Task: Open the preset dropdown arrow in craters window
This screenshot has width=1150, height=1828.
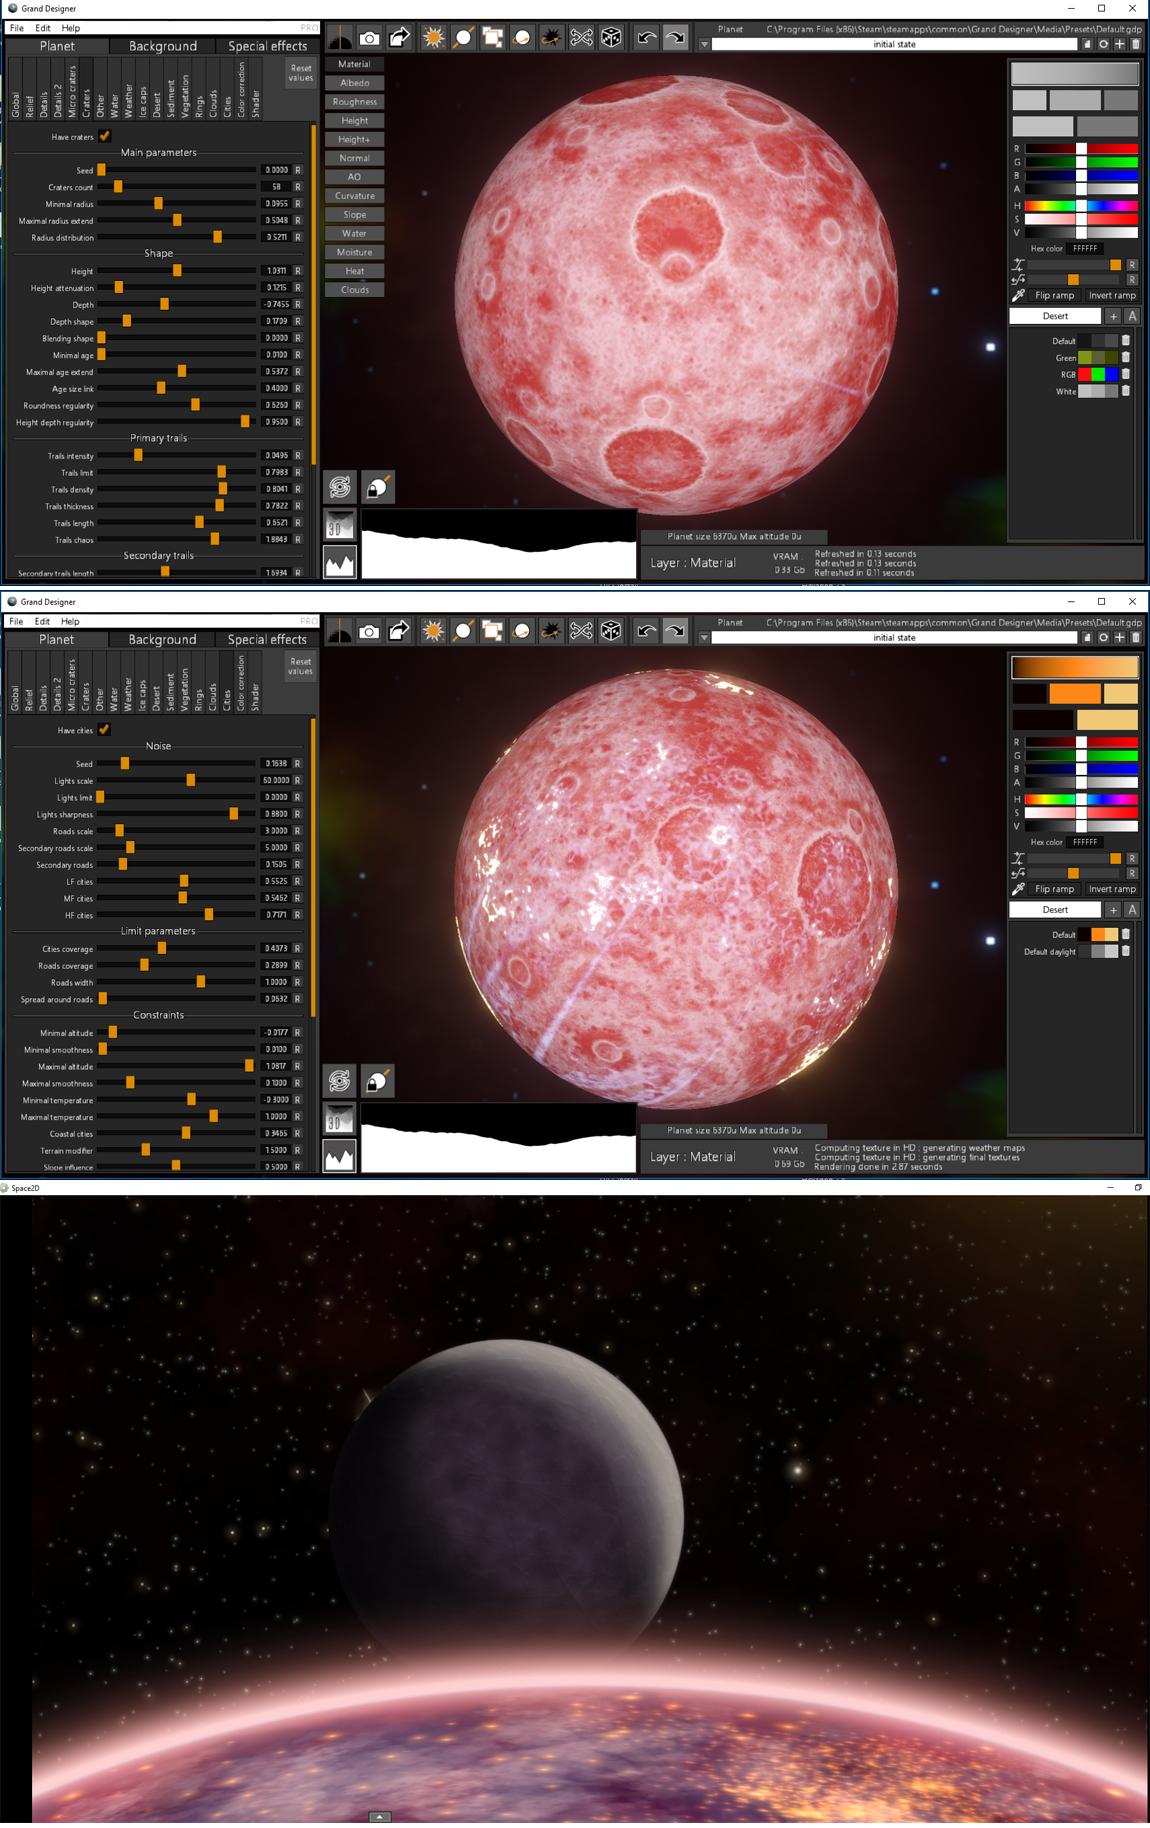Action: [704, 45]
